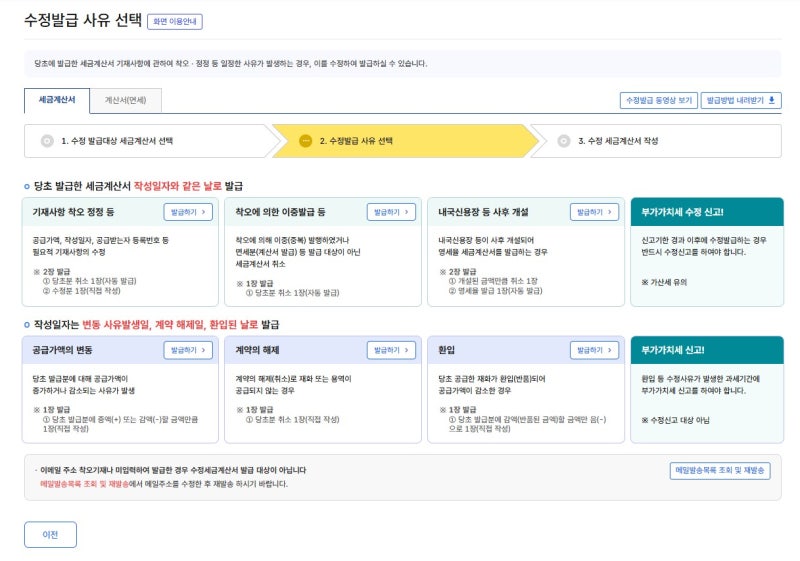Click the text ② 영세율 발급 1장(자동 발급)
This screenshot has width=800, height=561.
(x=495, y=291)
